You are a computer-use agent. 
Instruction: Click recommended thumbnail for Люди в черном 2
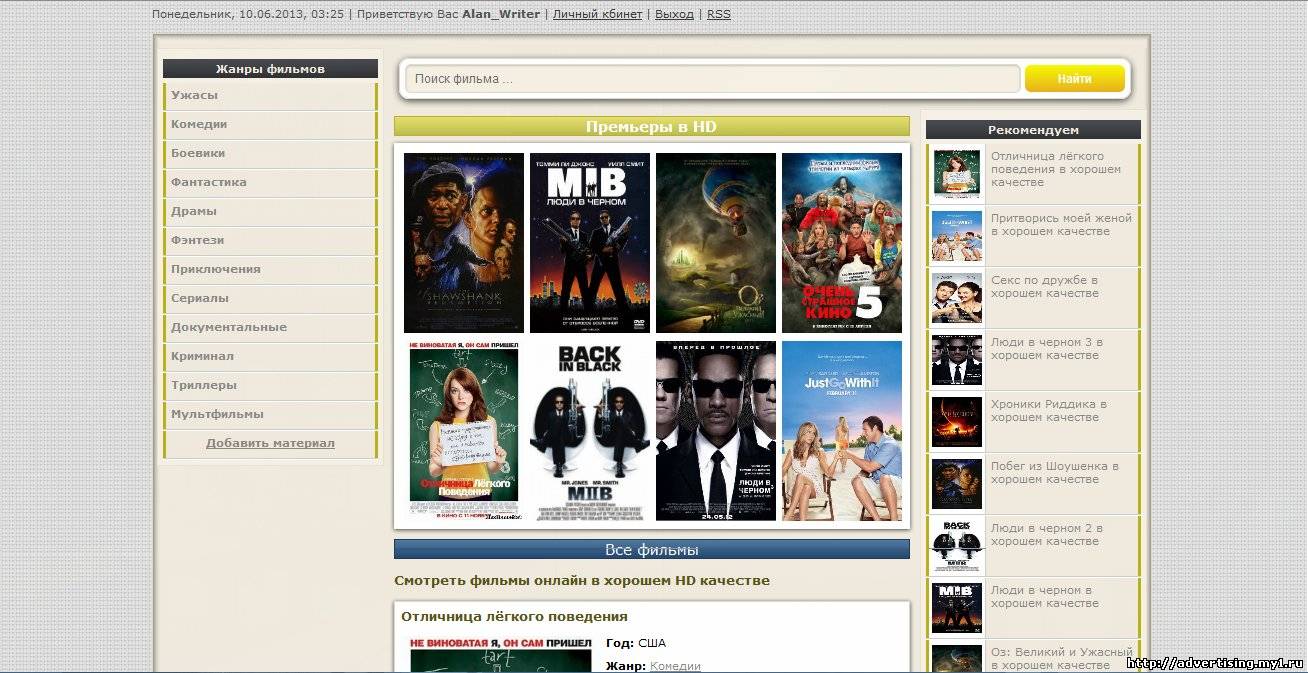pyautogui.click(x=957, y=546)
